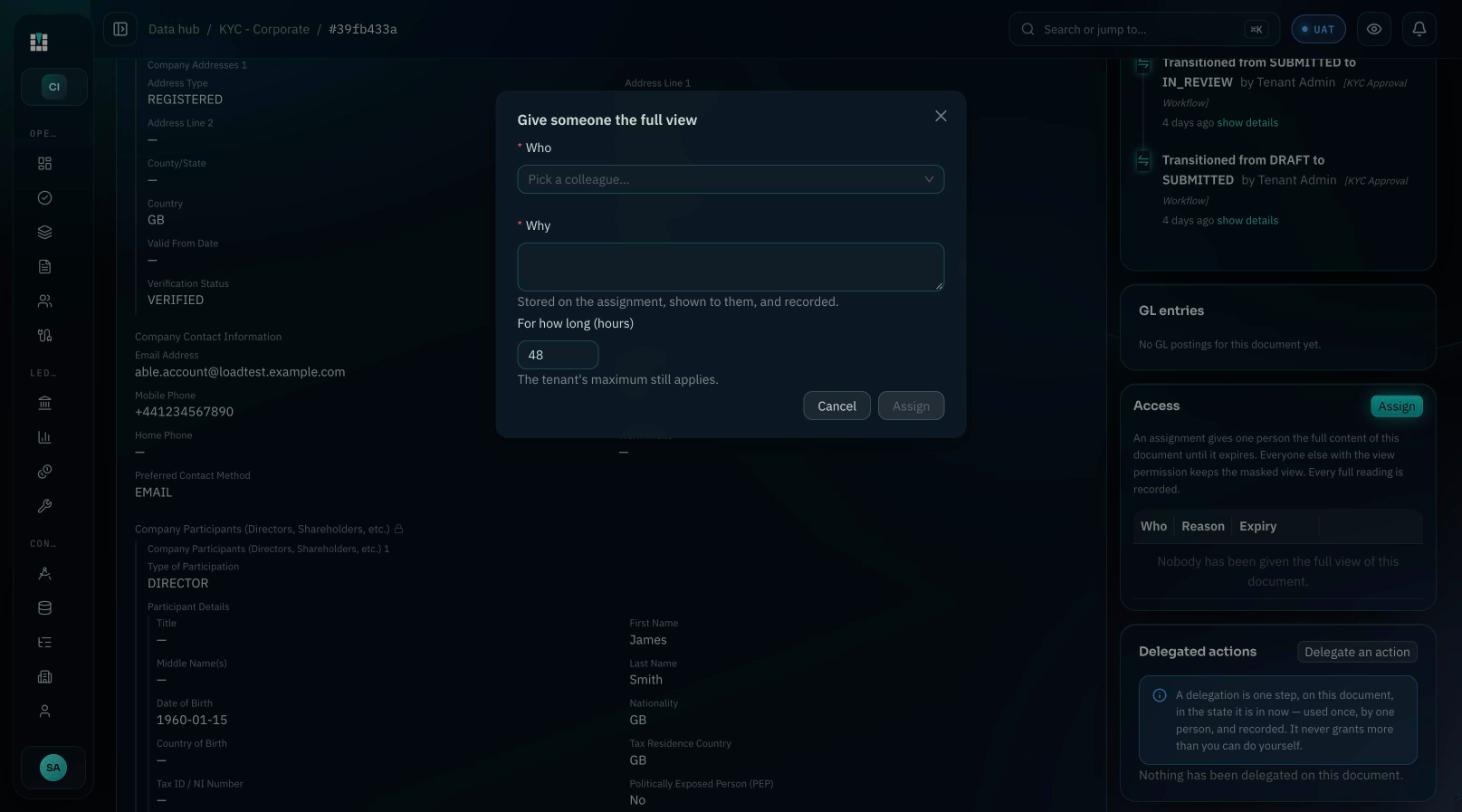
Task: Open the list tree icon in sidebar
Action: (x=44, y=643)
